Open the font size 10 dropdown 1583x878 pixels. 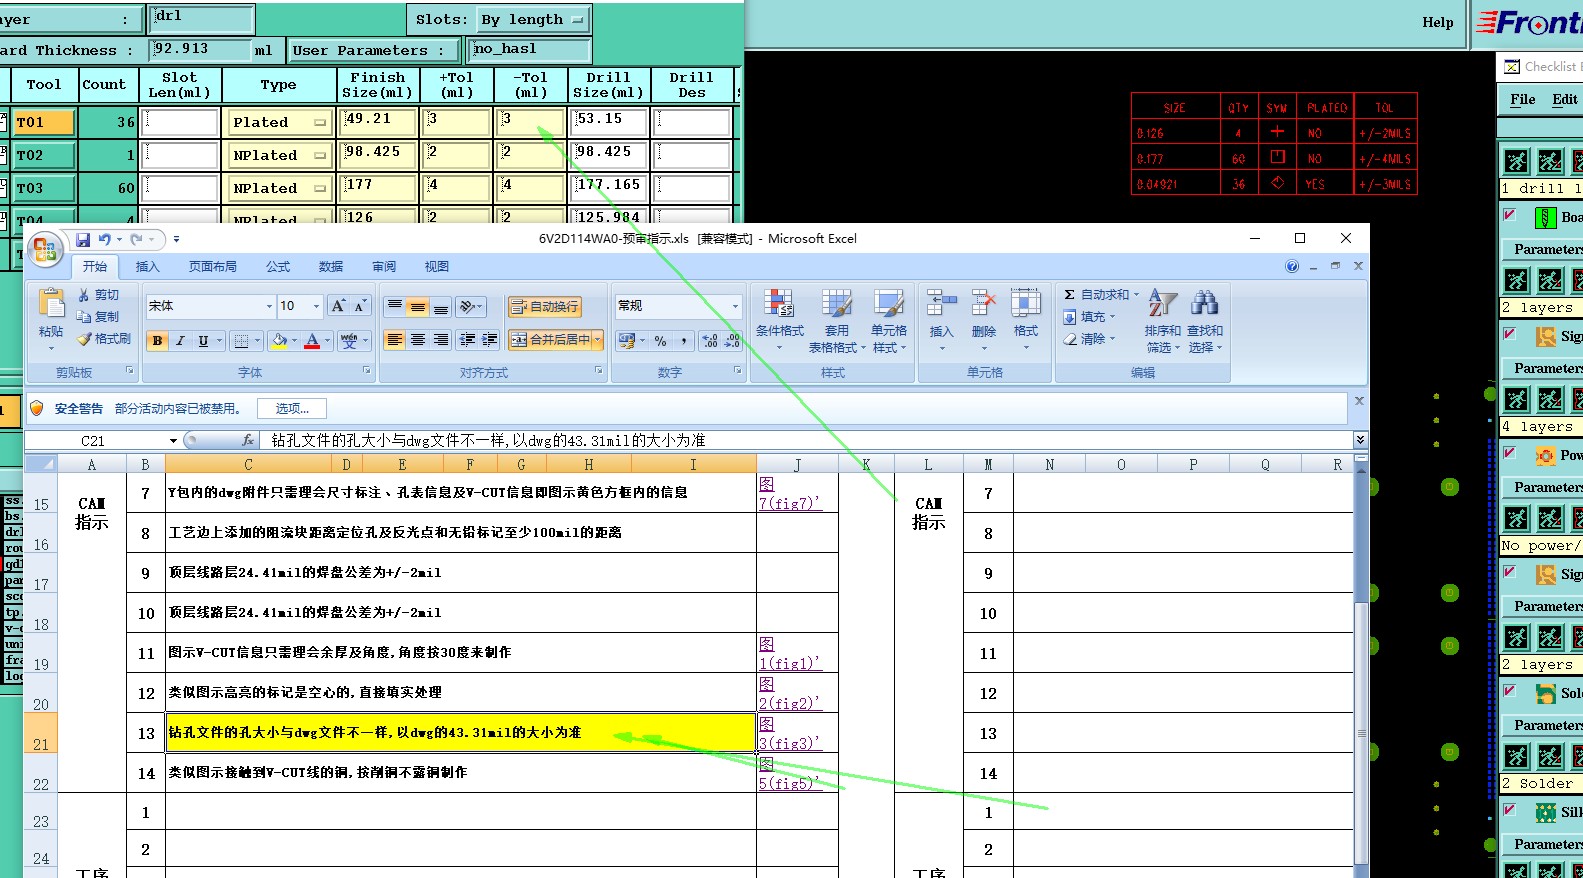pos(317,306)
